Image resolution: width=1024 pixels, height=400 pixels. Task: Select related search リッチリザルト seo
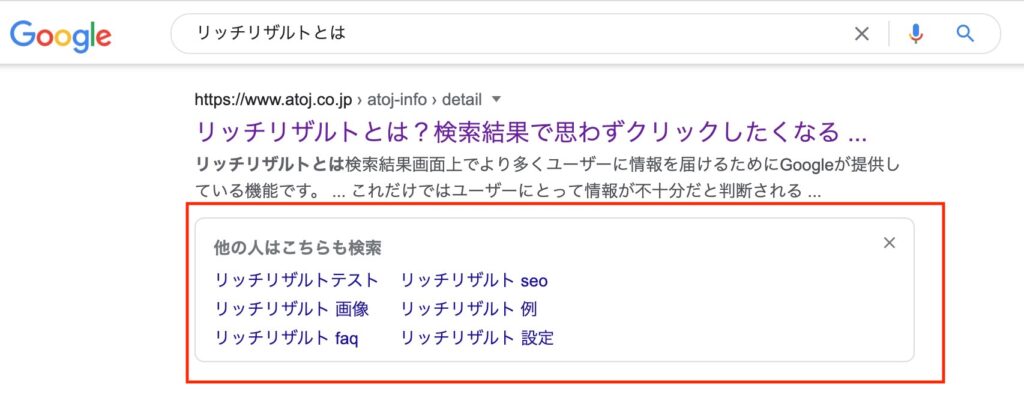473,280
